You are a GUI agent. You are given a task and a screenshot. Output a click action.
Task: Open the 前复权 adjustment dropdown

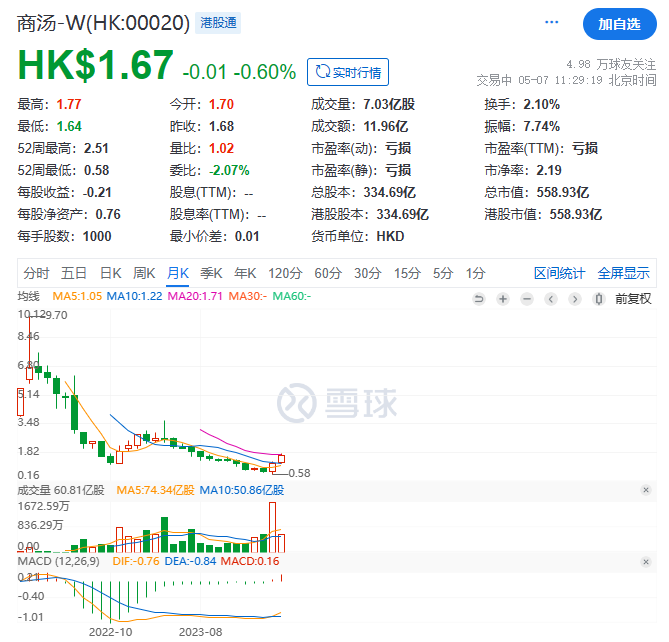(x=633, y=299)
